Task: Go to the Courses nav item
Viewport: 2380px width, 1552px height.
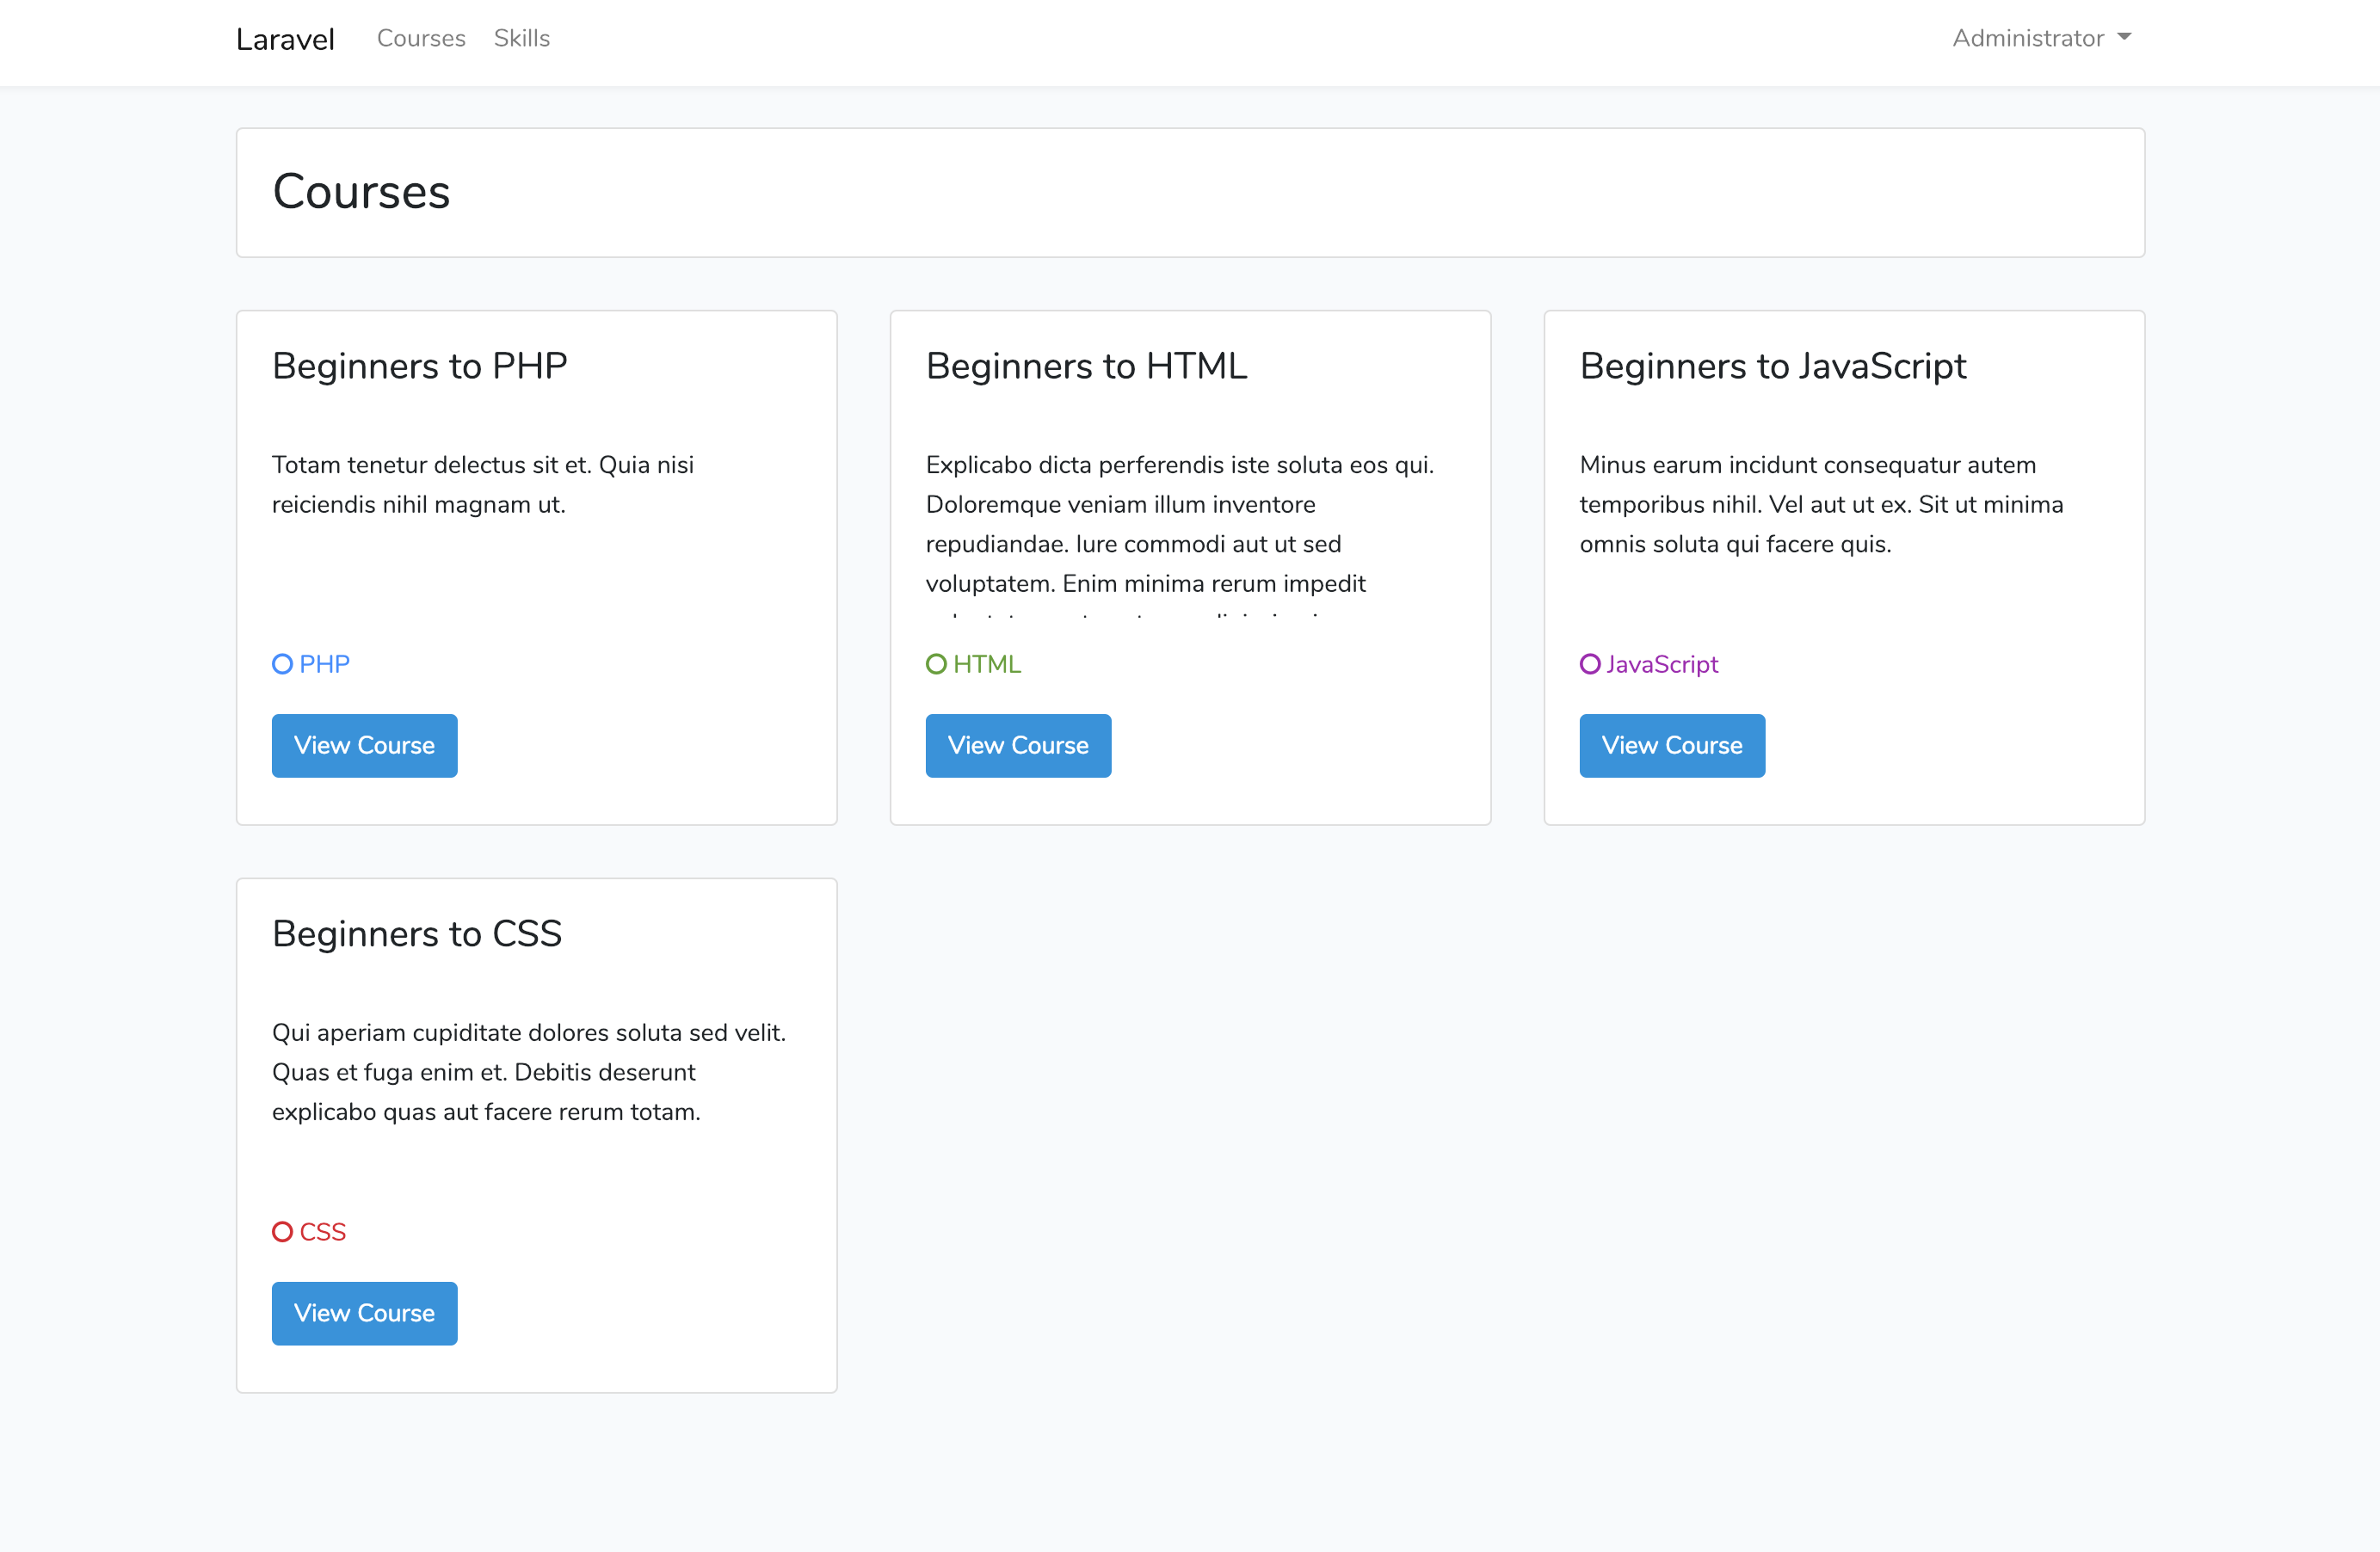Action: [x=421, y=38]
